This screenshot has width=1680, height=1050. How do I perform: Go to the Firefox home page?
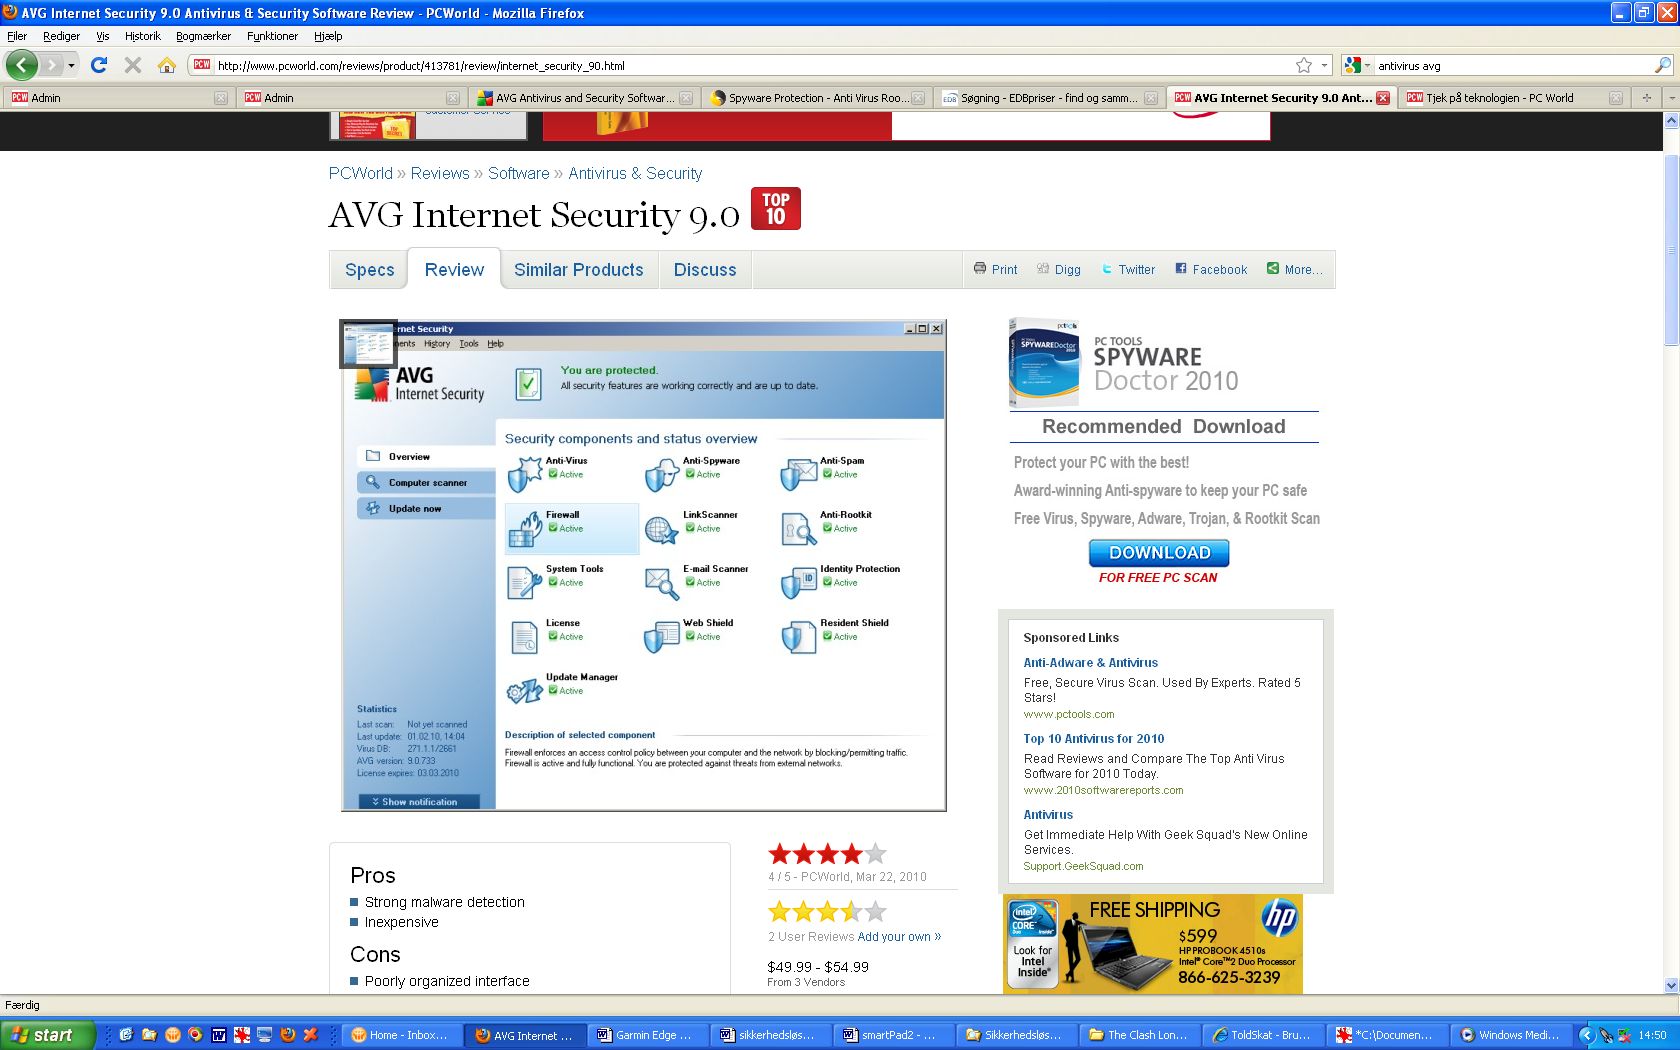pos(167,65)
